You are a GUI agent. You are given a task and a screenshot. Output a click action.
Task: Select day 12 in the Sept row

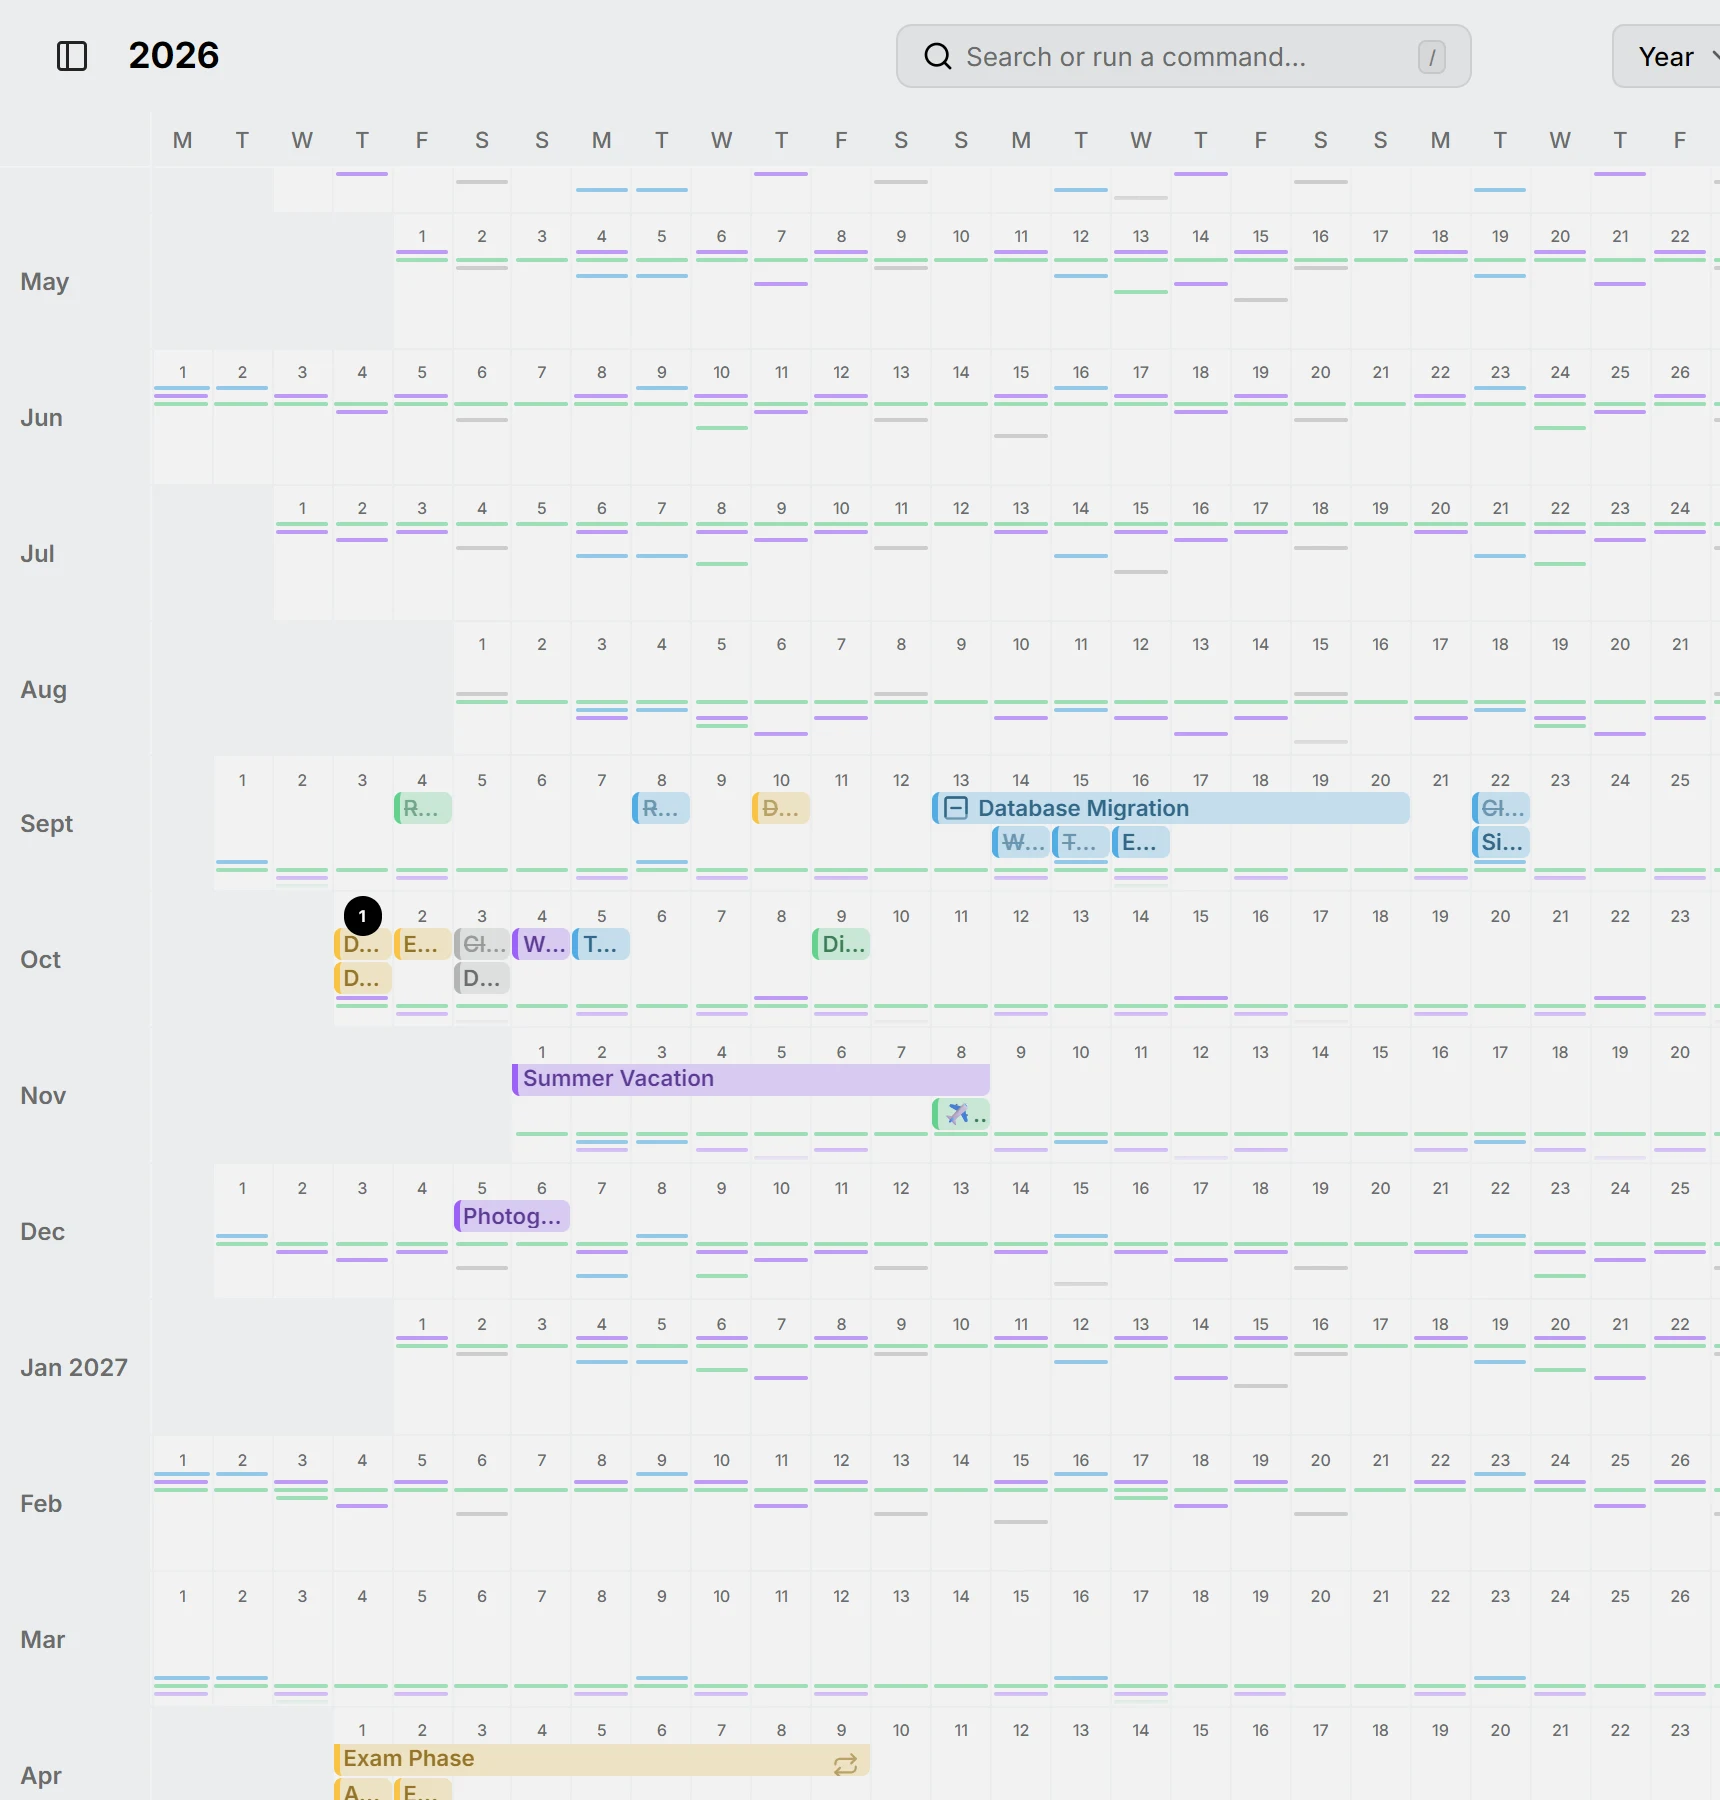(901, 781)
